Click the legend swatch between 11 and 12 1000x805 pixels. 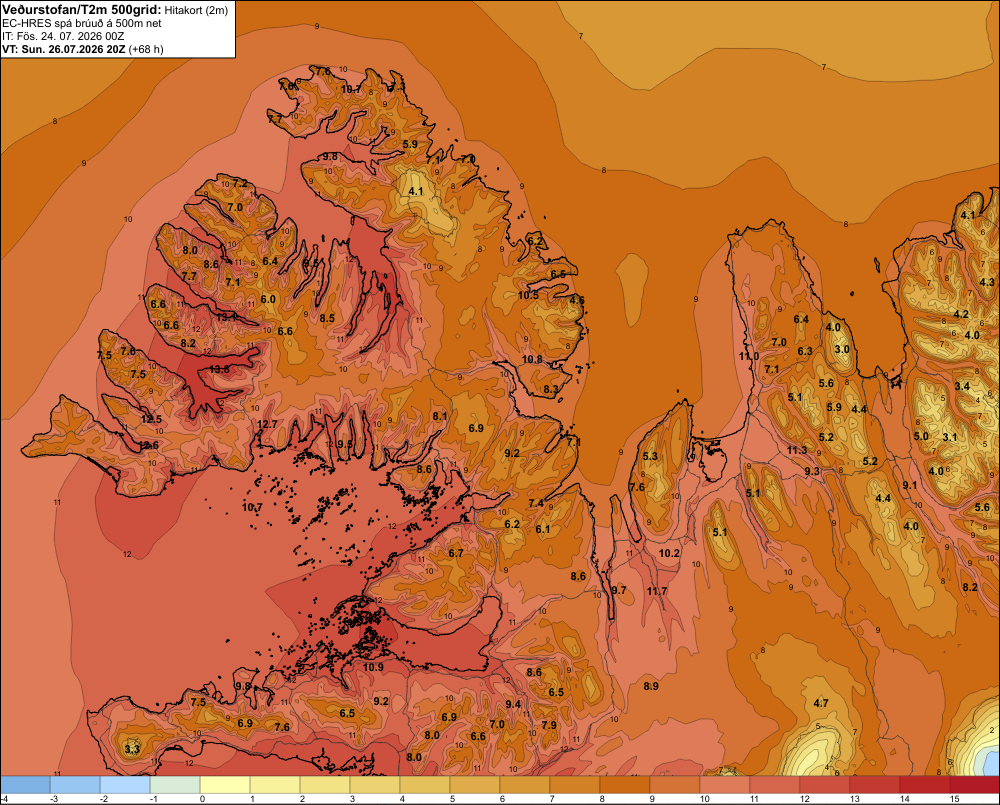[x=775, y=785]
